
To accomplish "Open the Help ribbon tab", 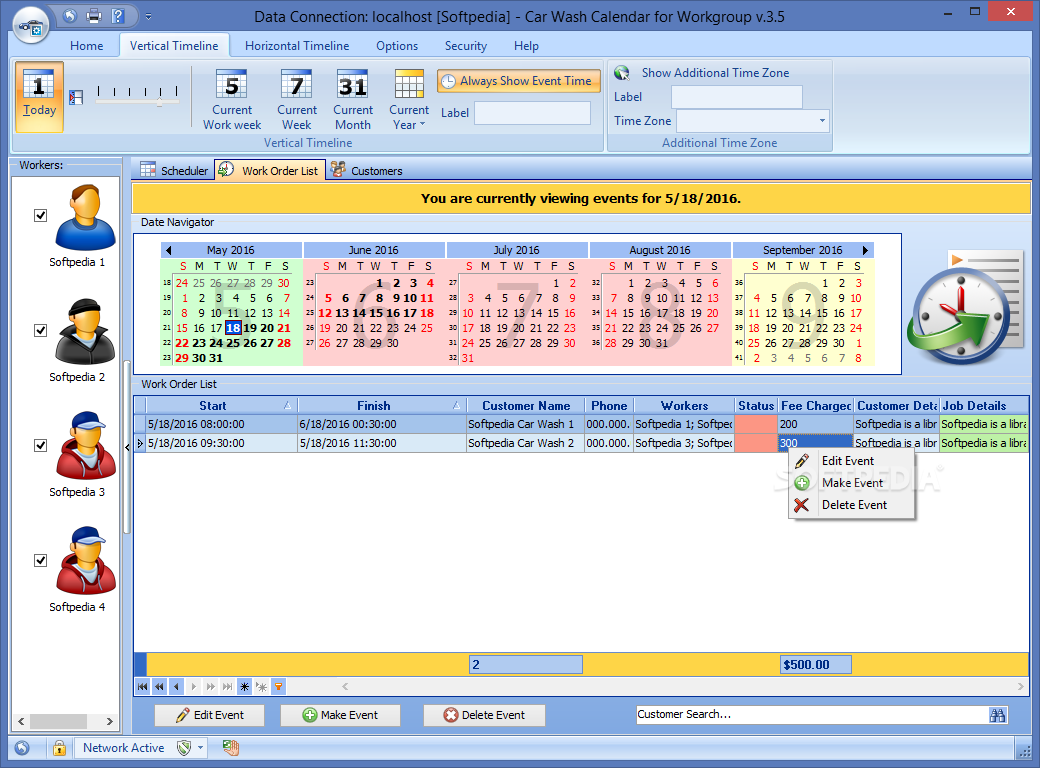I will pyautogui.click(x=526, y=46).
